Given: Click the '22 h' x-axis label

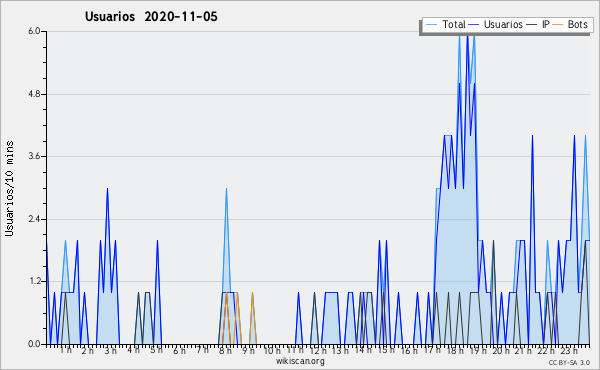Looking at the screenshot, I should click(546, 351).
